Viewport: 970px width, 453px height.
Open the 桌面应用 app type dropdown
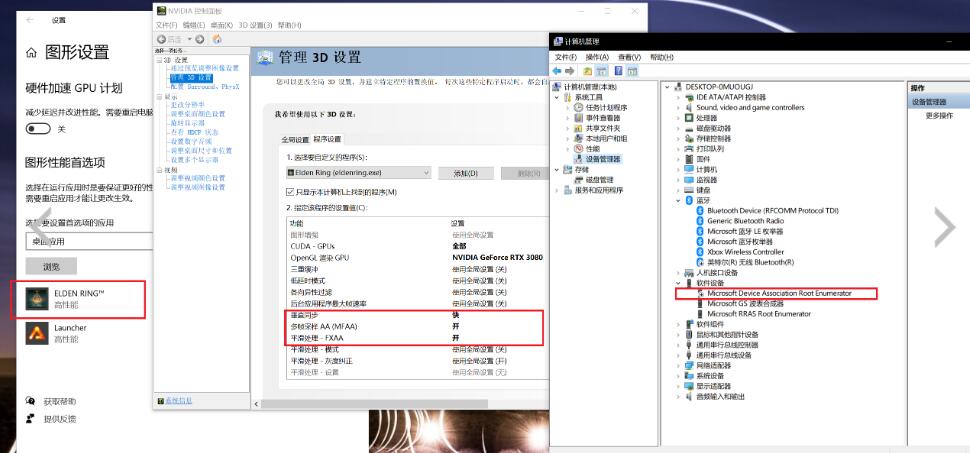click(x=89, y=241)
